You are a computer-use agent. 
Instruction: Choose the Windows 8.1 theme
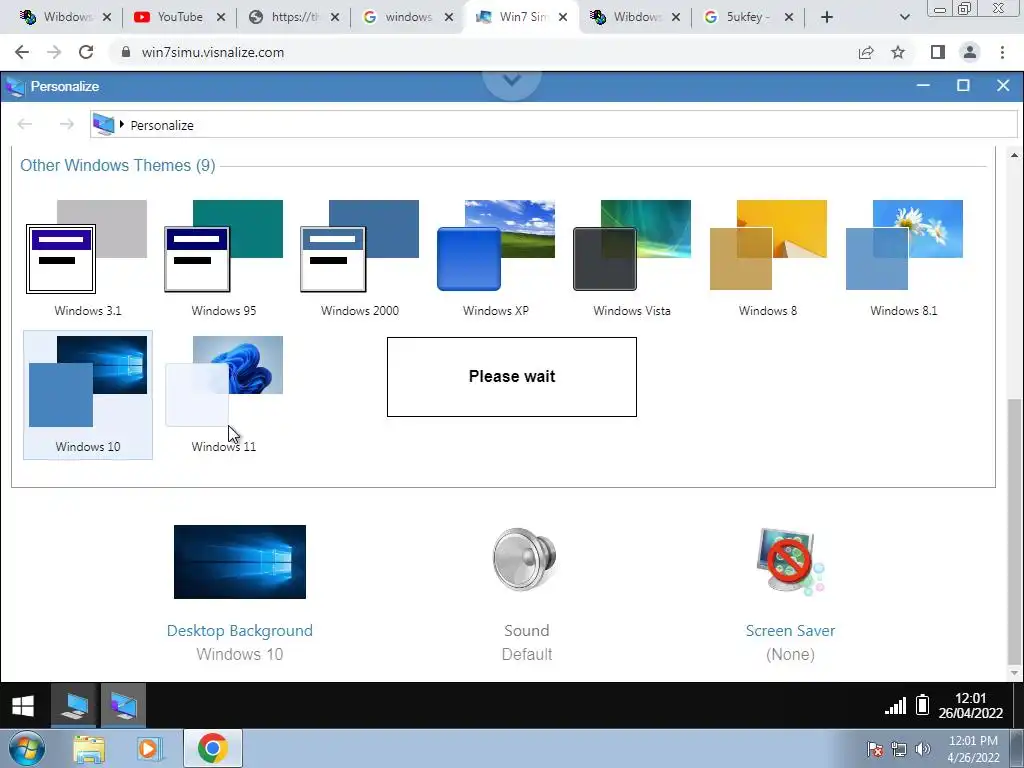(904, 259)
